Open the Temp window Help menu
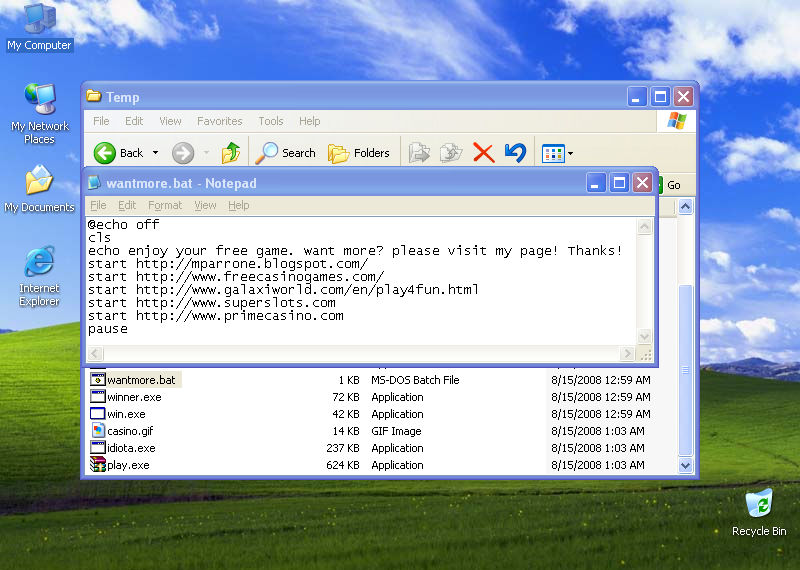Viewport: 800px width, 570px height. click(x=309, y=121)
